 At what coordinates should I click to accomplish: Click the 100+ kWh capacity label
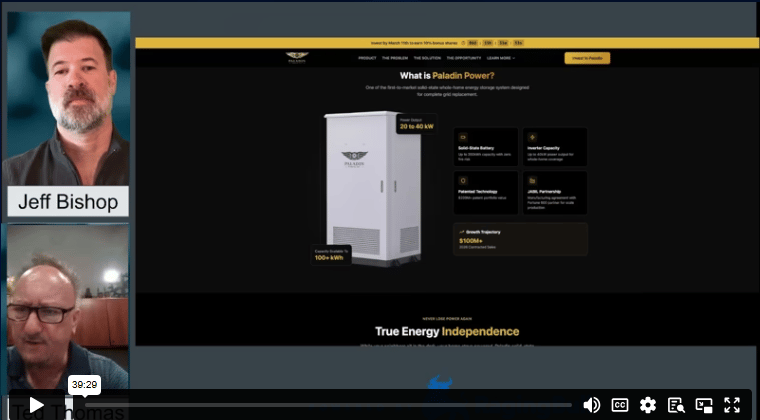[x=331, y=255]
